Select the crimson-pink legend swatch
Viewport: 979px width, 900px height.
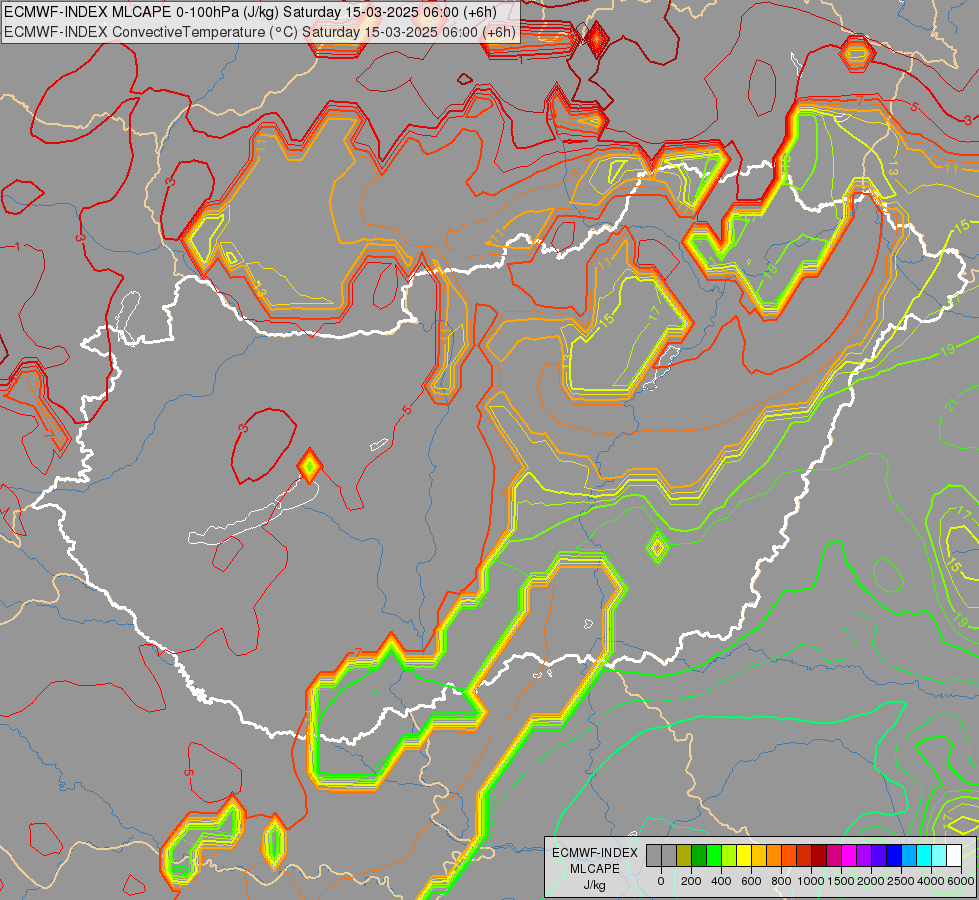[834, 855]
